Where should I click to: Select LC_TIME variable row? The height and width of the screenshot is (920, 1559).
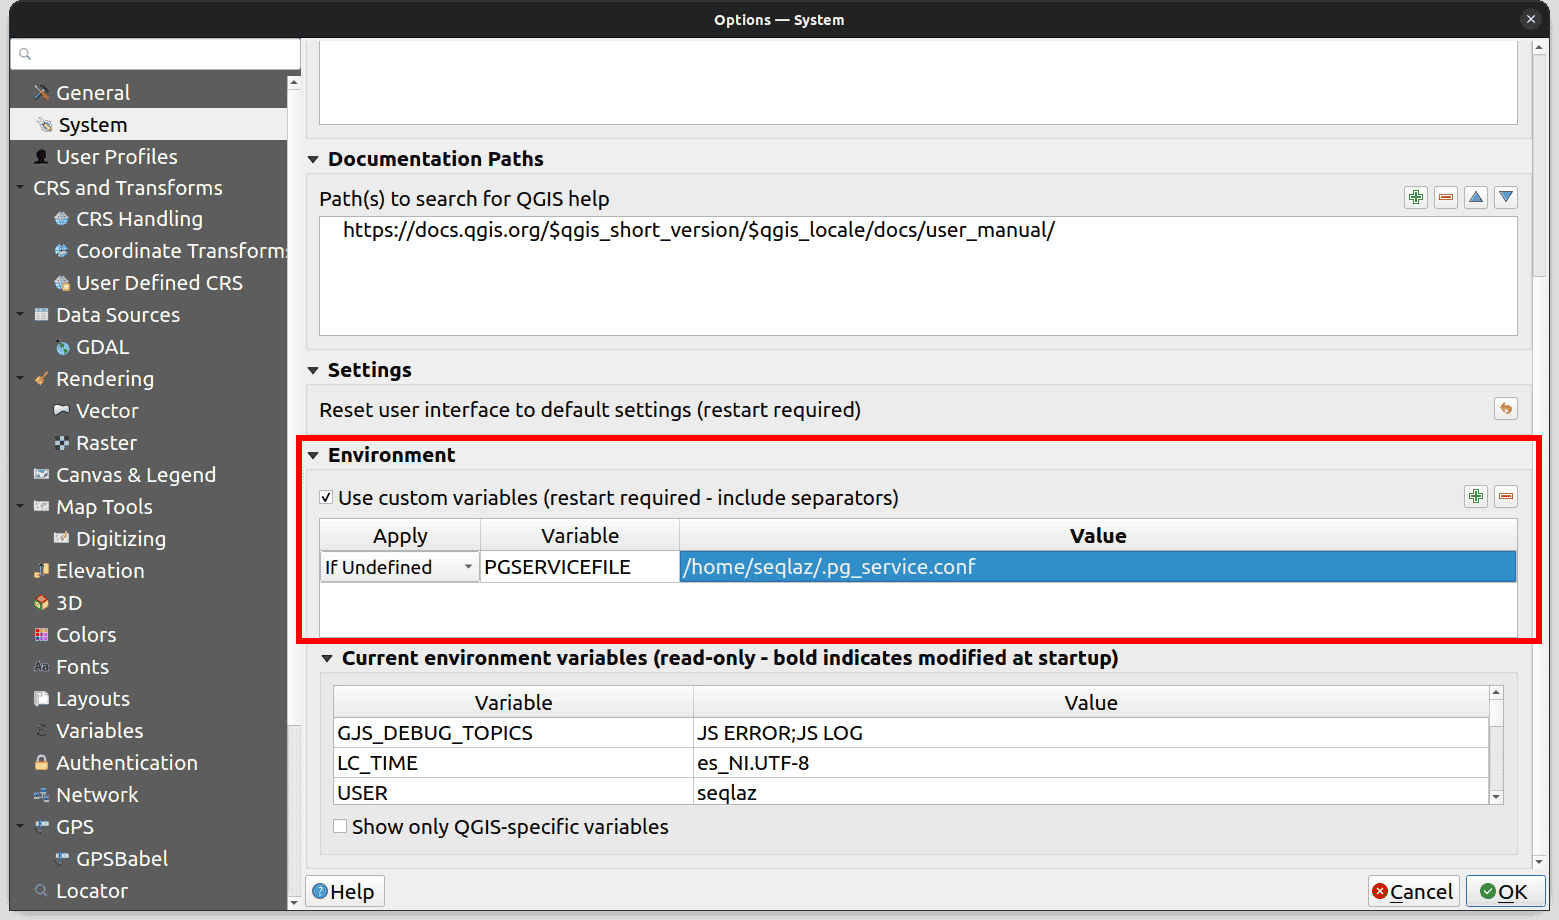point(513,763)
